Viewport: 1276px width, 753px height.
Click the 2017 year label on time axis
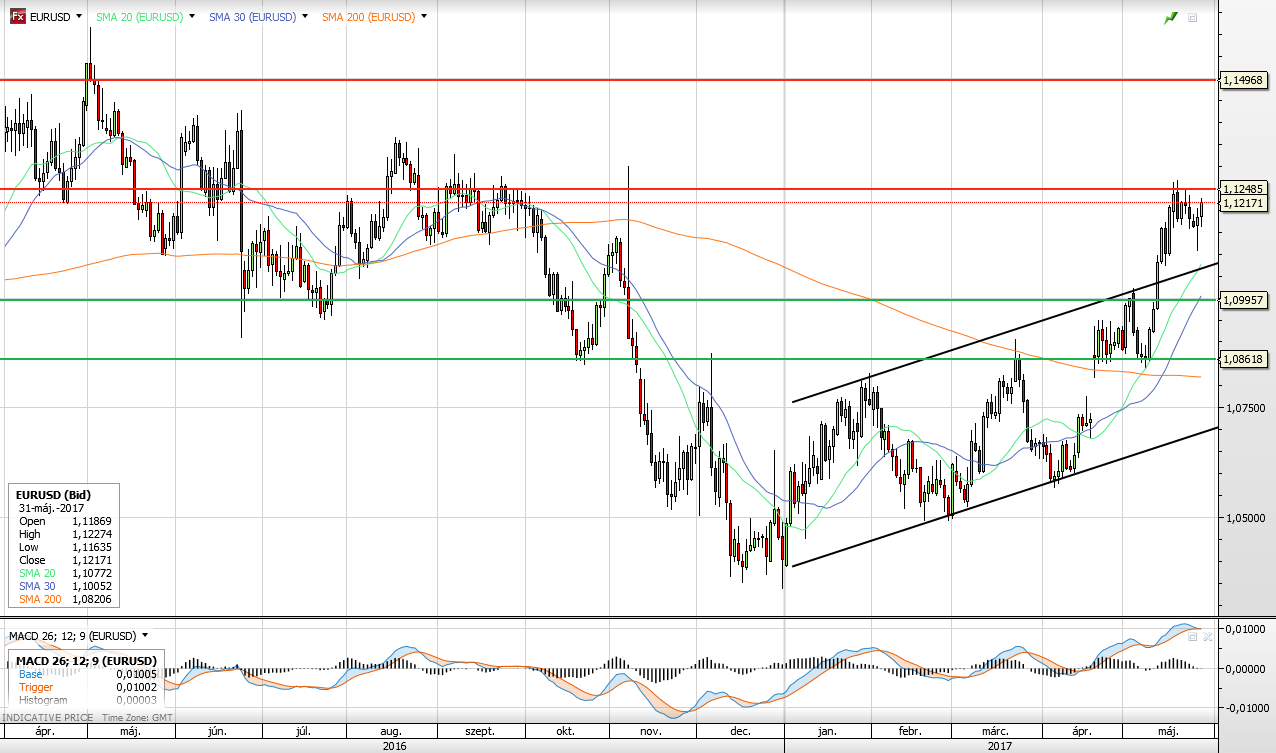[999, 746]
